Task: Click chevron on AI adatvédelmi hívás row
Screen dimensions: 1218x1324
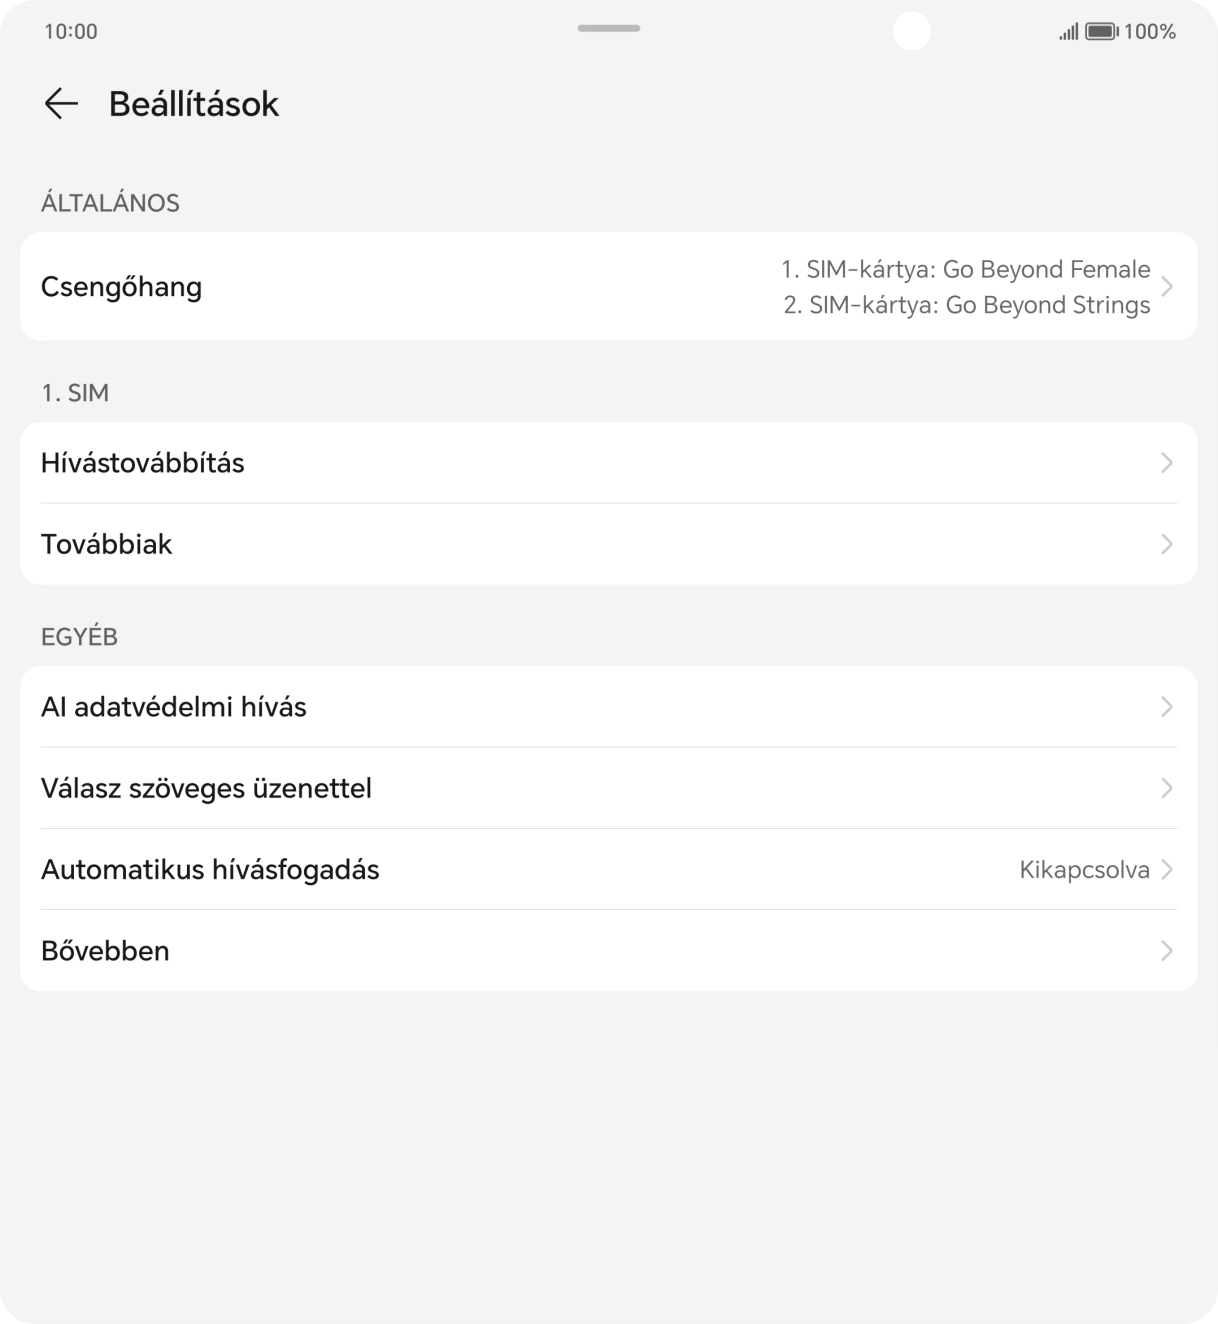Action: coord(1167,707)
